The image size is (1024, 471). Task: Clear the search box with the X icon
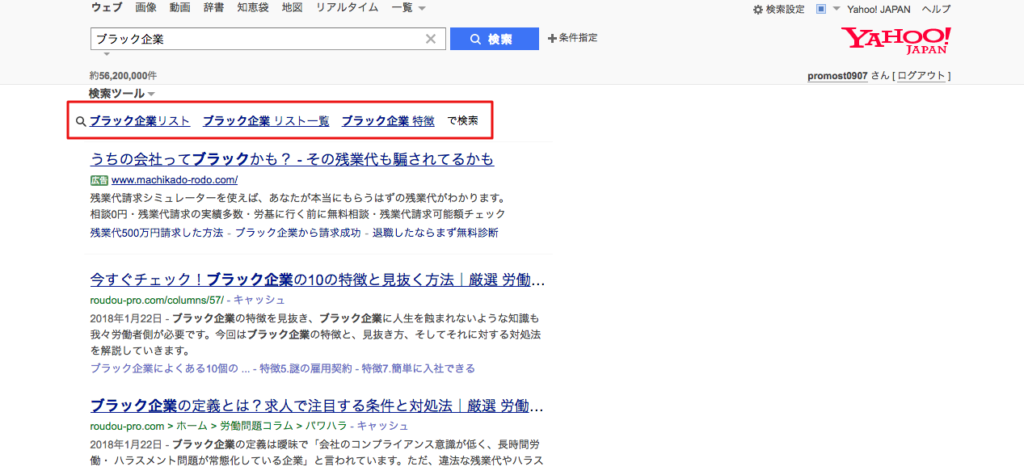point(430,39)
